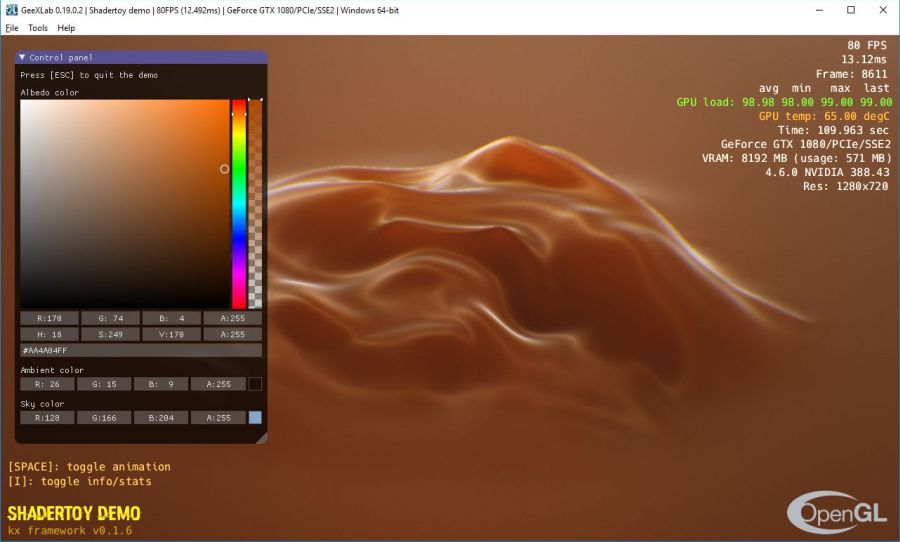
Task: Select the HSV row A:255 field
Action: (232, 334)
